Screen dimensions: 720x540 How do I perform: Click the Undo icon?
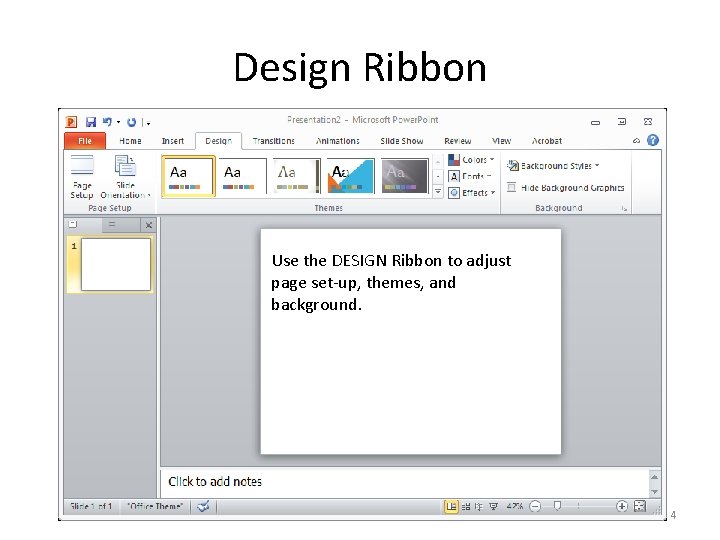(x=107, y=122)
